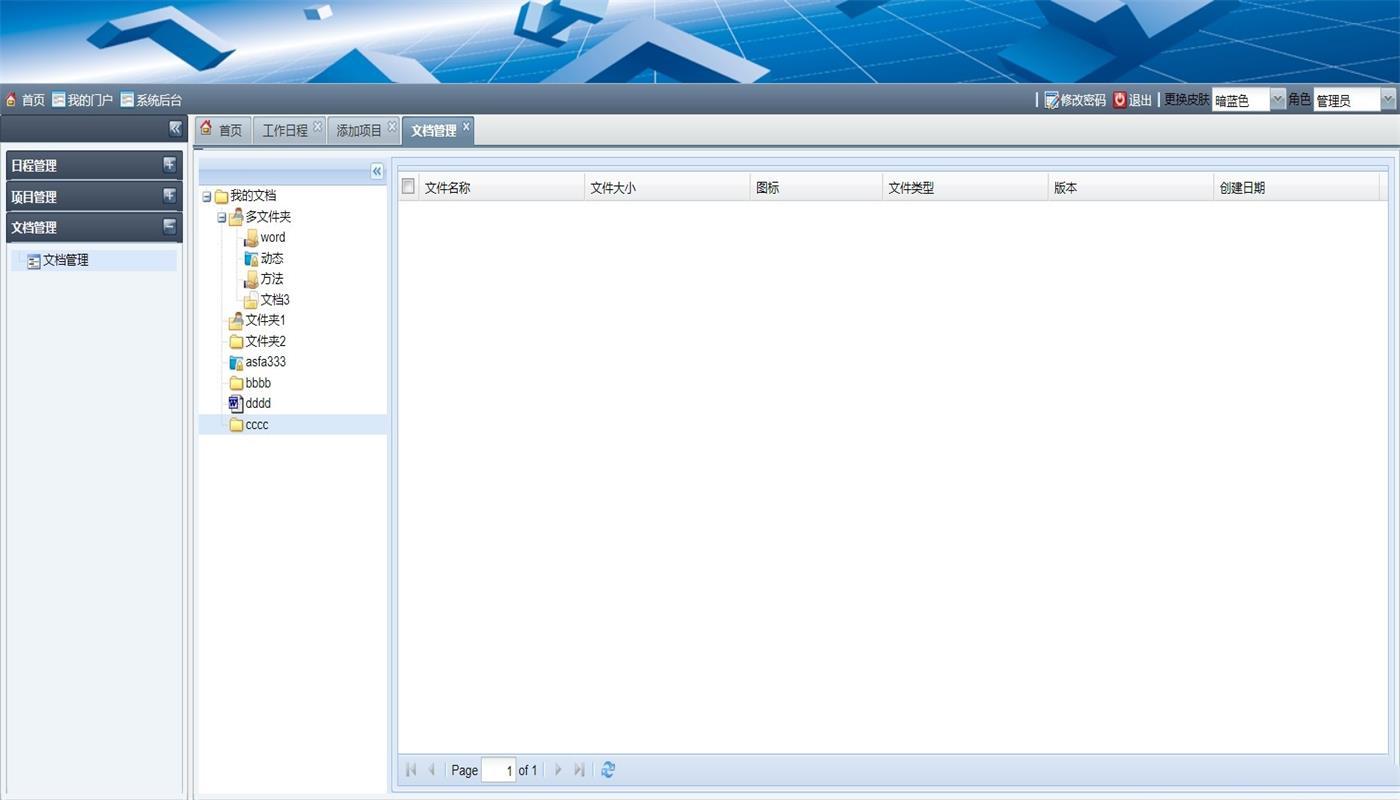Close the 添加项目 tab

[x=392, y=126]
